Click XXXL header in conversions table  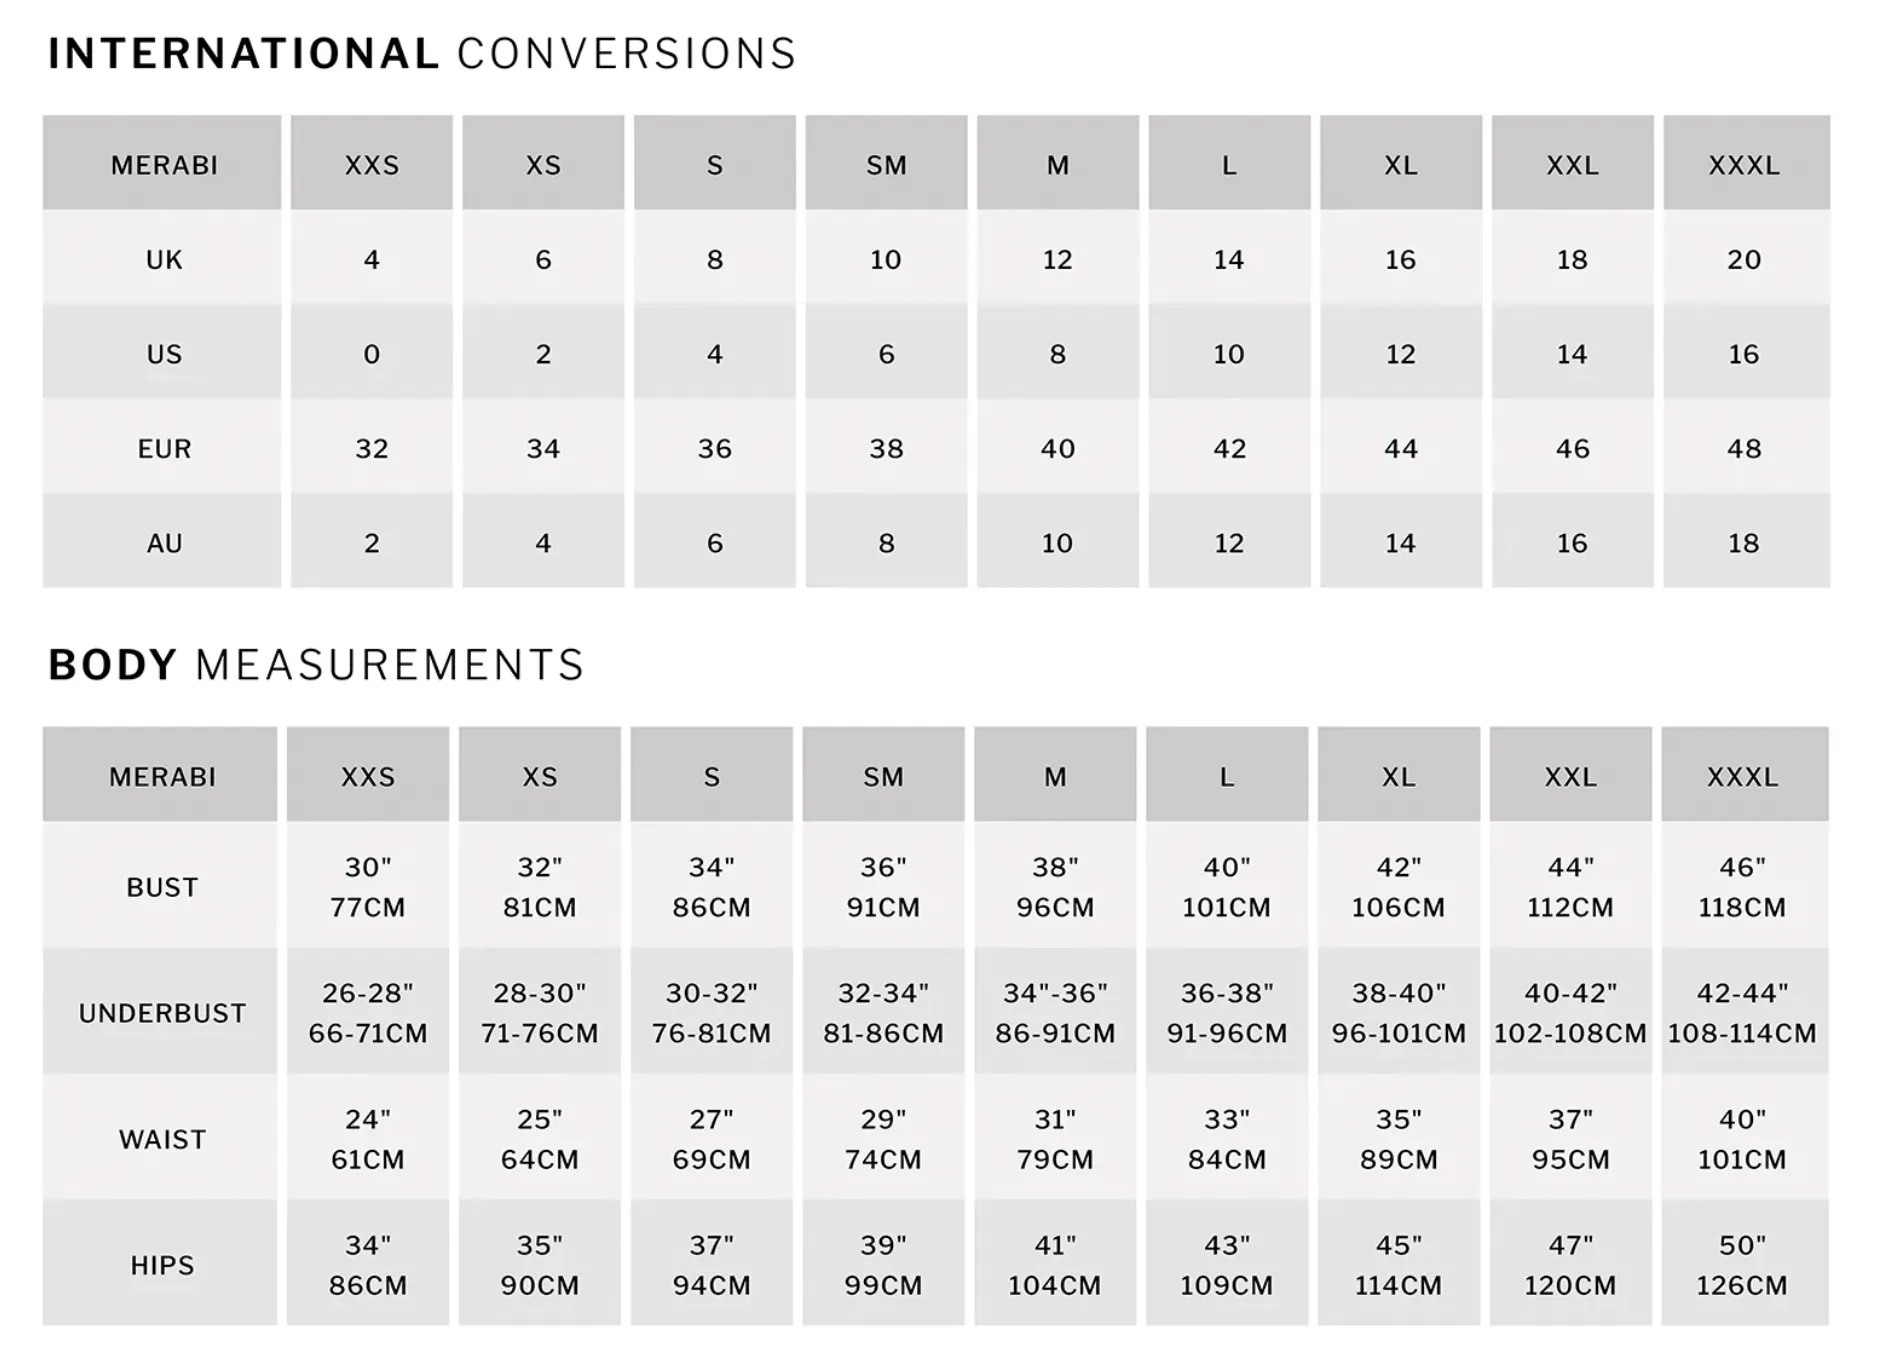coord(1744,165)
